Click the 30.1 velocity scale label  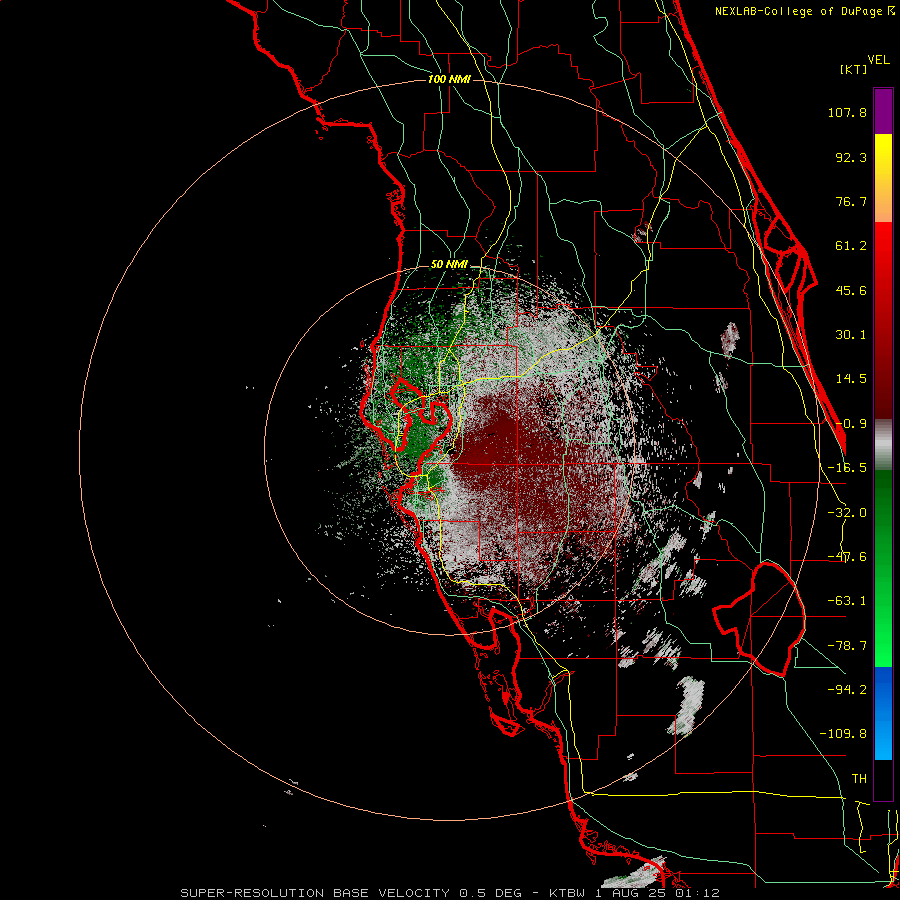coord(851,335)
